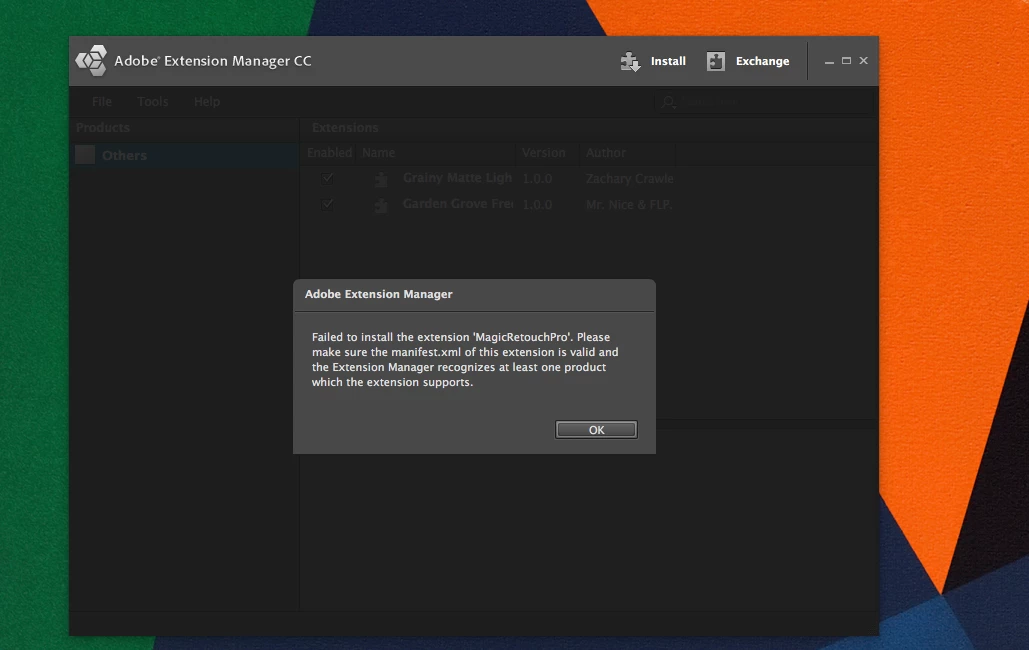Image resolution: width=1029 pixels, height=650 pixels.
Task: Open the Tools menu
Action: 153,102
